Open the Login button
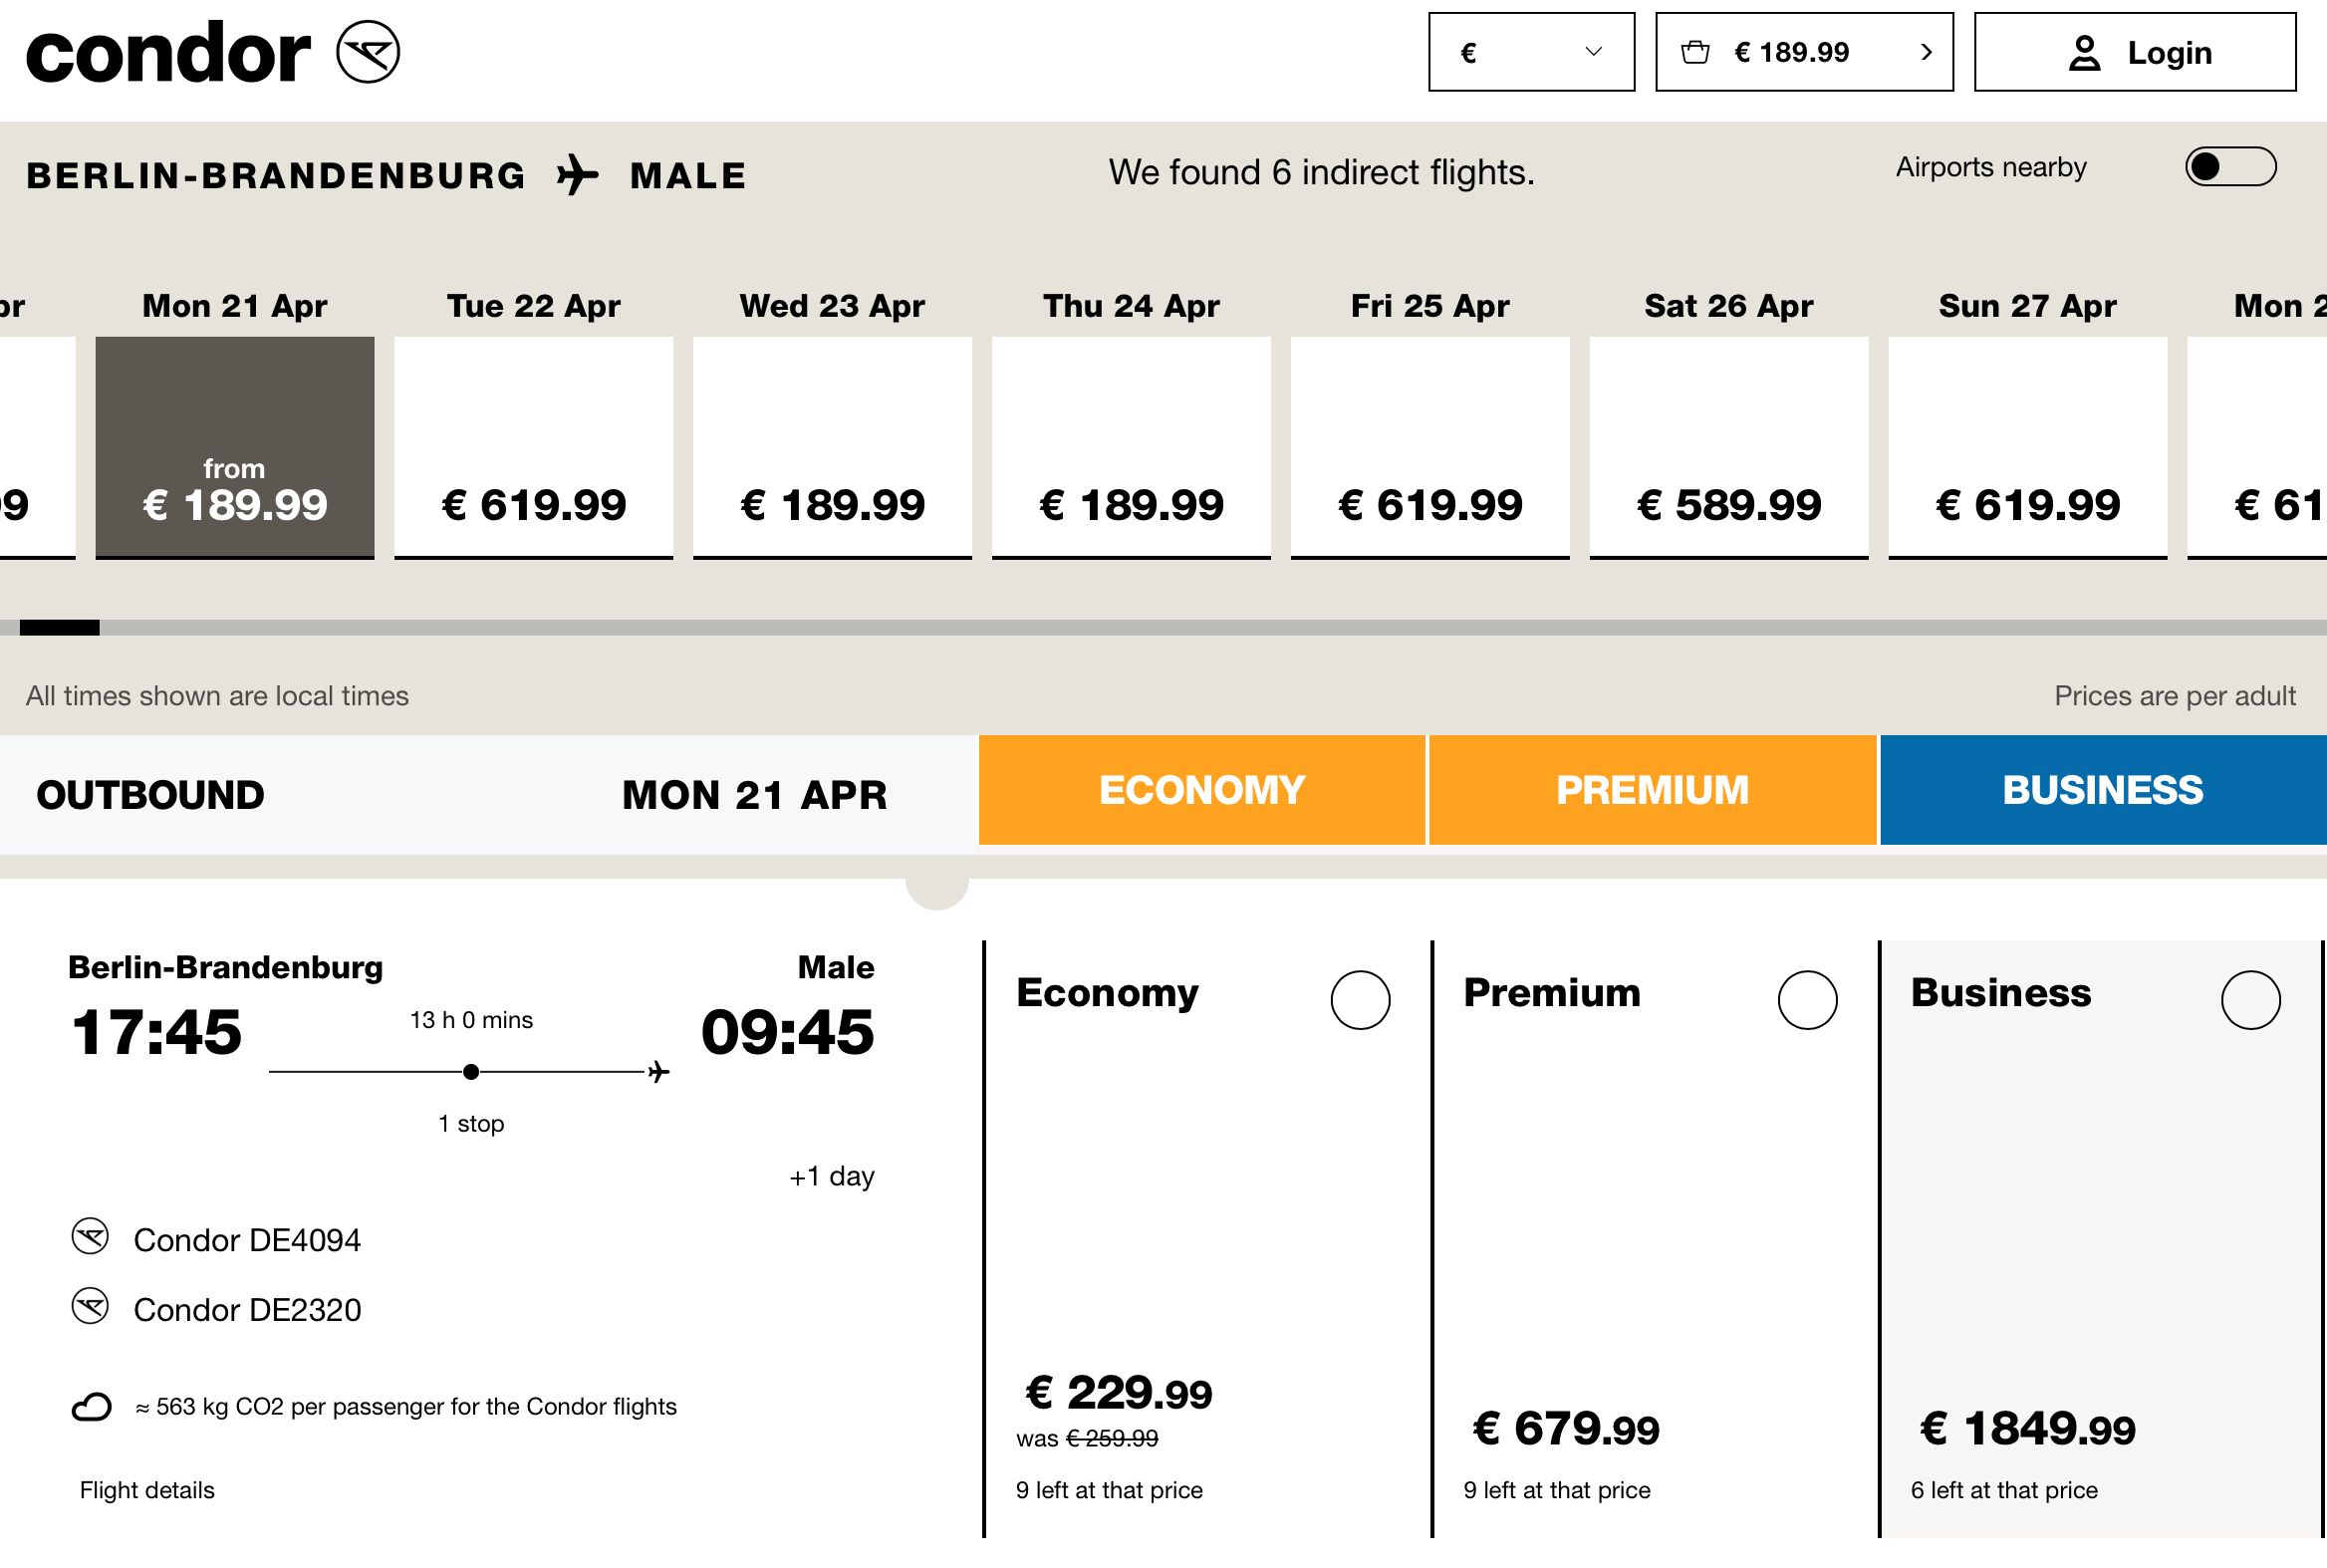Image resolution: width=2327 pixels, height=1568 pixels. pyautogui.click(x=2135, y=52)
